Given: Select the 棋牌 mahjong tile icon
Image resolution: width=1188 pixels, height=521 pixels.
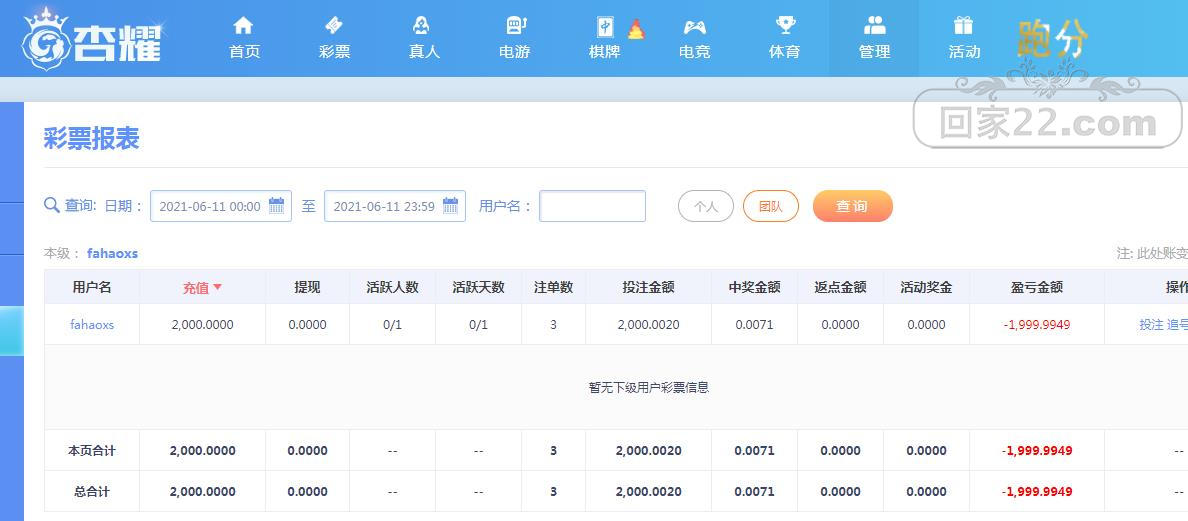Looking at the screenshot, I should coord(605,27).
